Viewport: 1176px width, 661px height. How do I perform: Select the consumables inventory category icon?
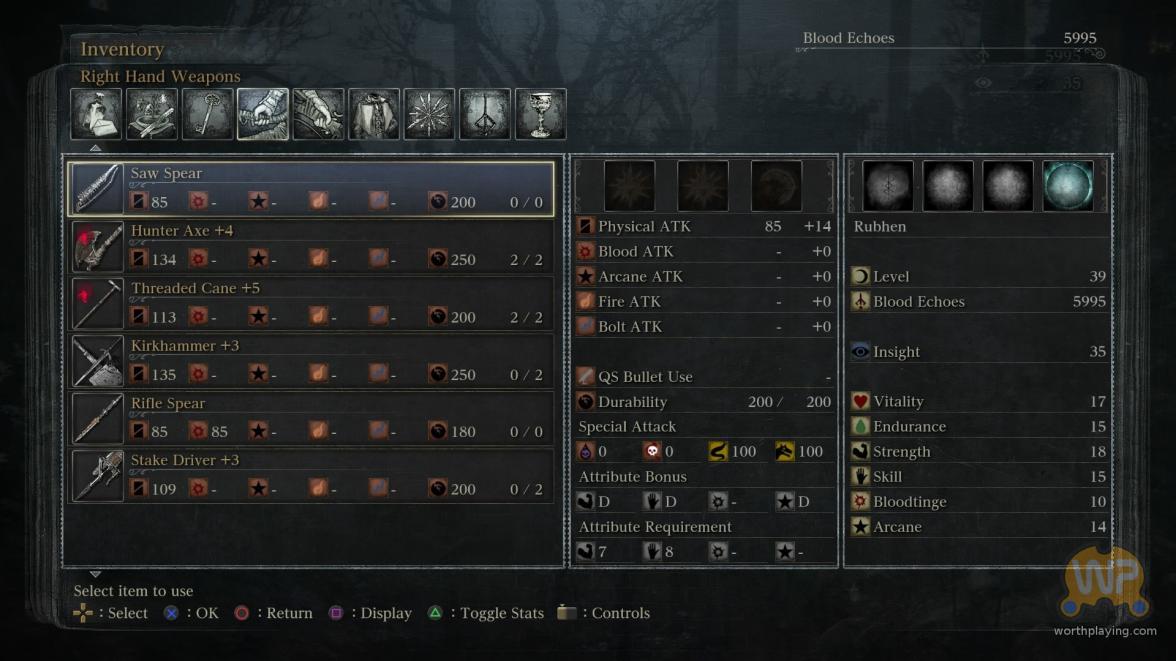96,114
